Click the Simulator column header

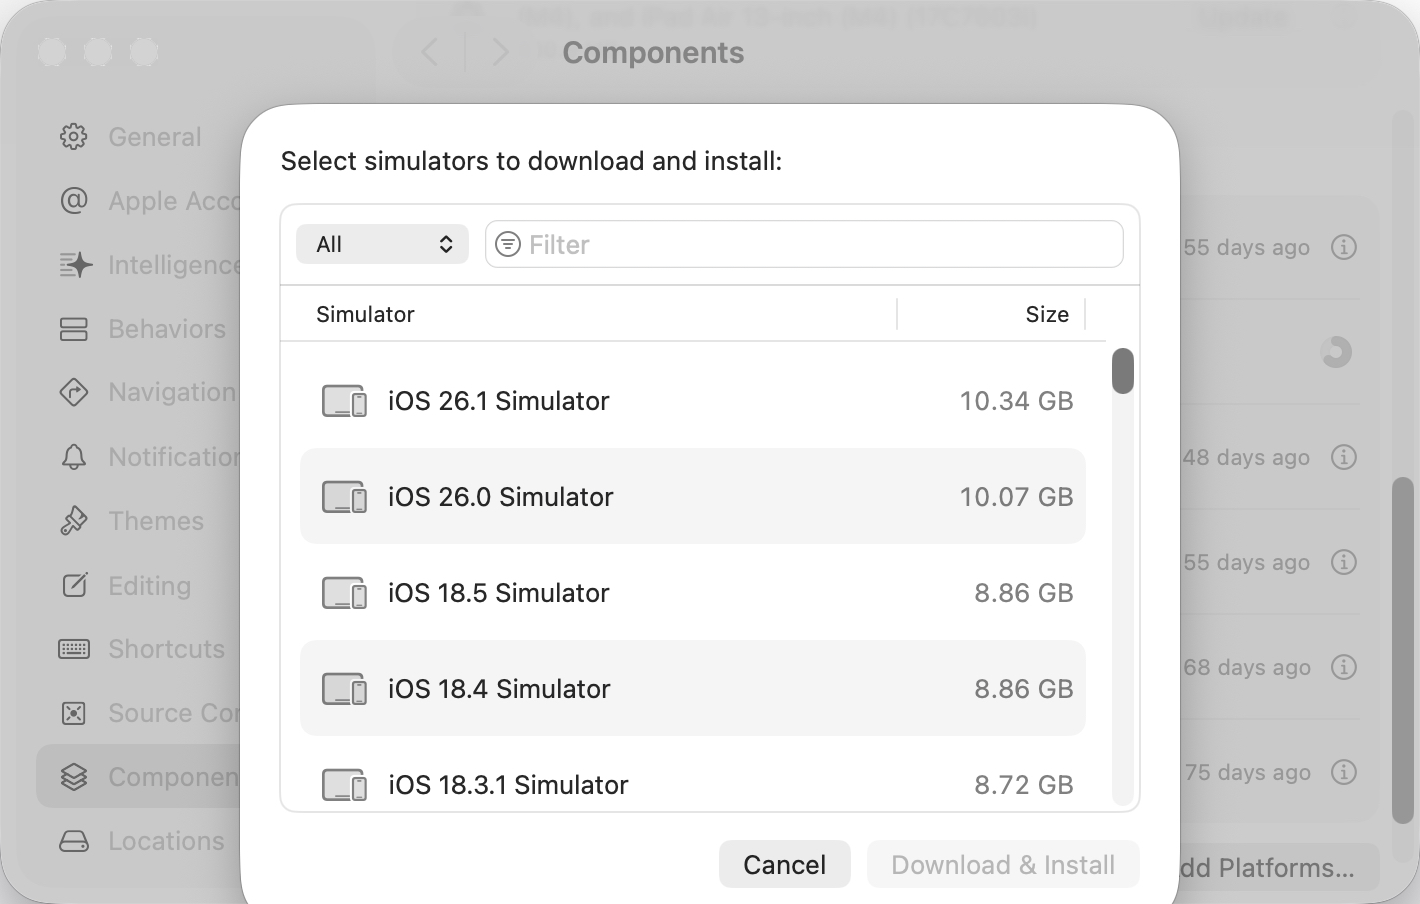click(x=365, y=314)
